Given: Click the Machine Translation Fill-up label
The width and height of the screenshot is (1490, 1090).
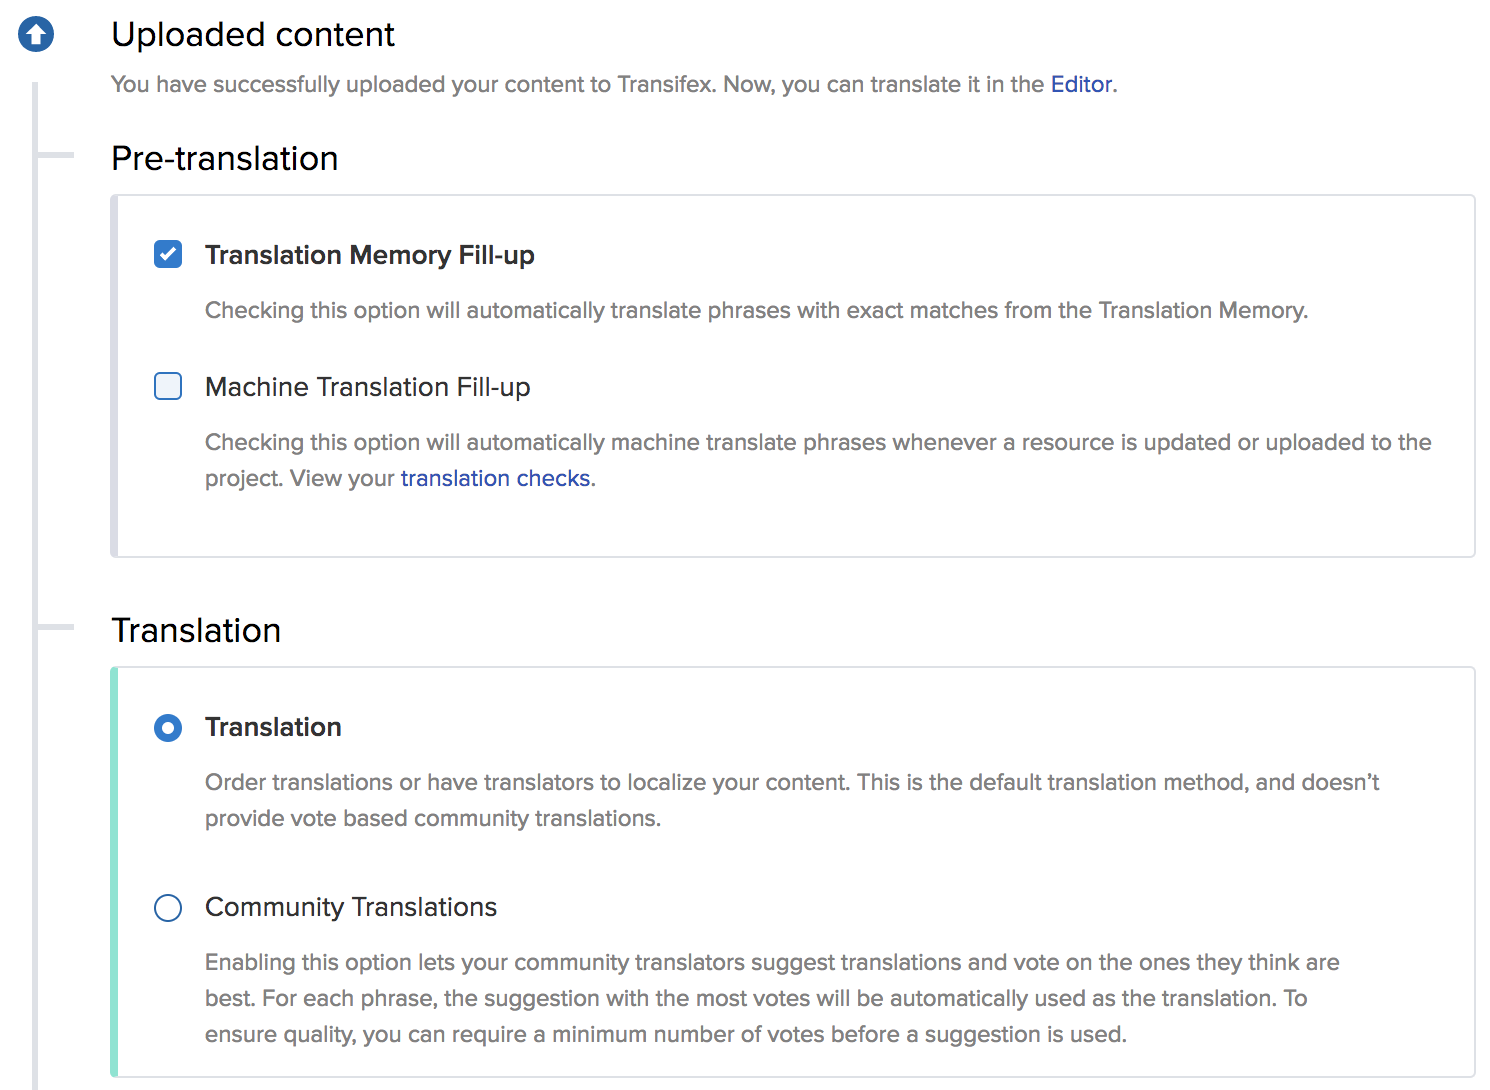Looking at the screenshot, I should [367, 387].
